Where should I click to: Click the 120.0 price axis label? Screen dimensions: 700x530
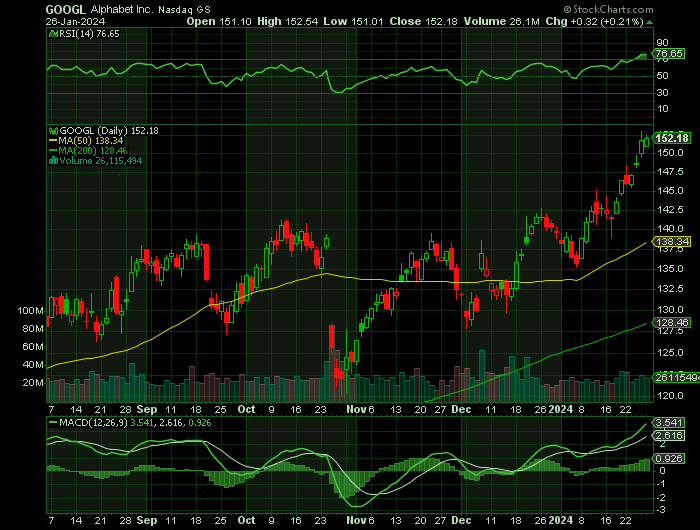pyautogui.click(x=670, y=396)
